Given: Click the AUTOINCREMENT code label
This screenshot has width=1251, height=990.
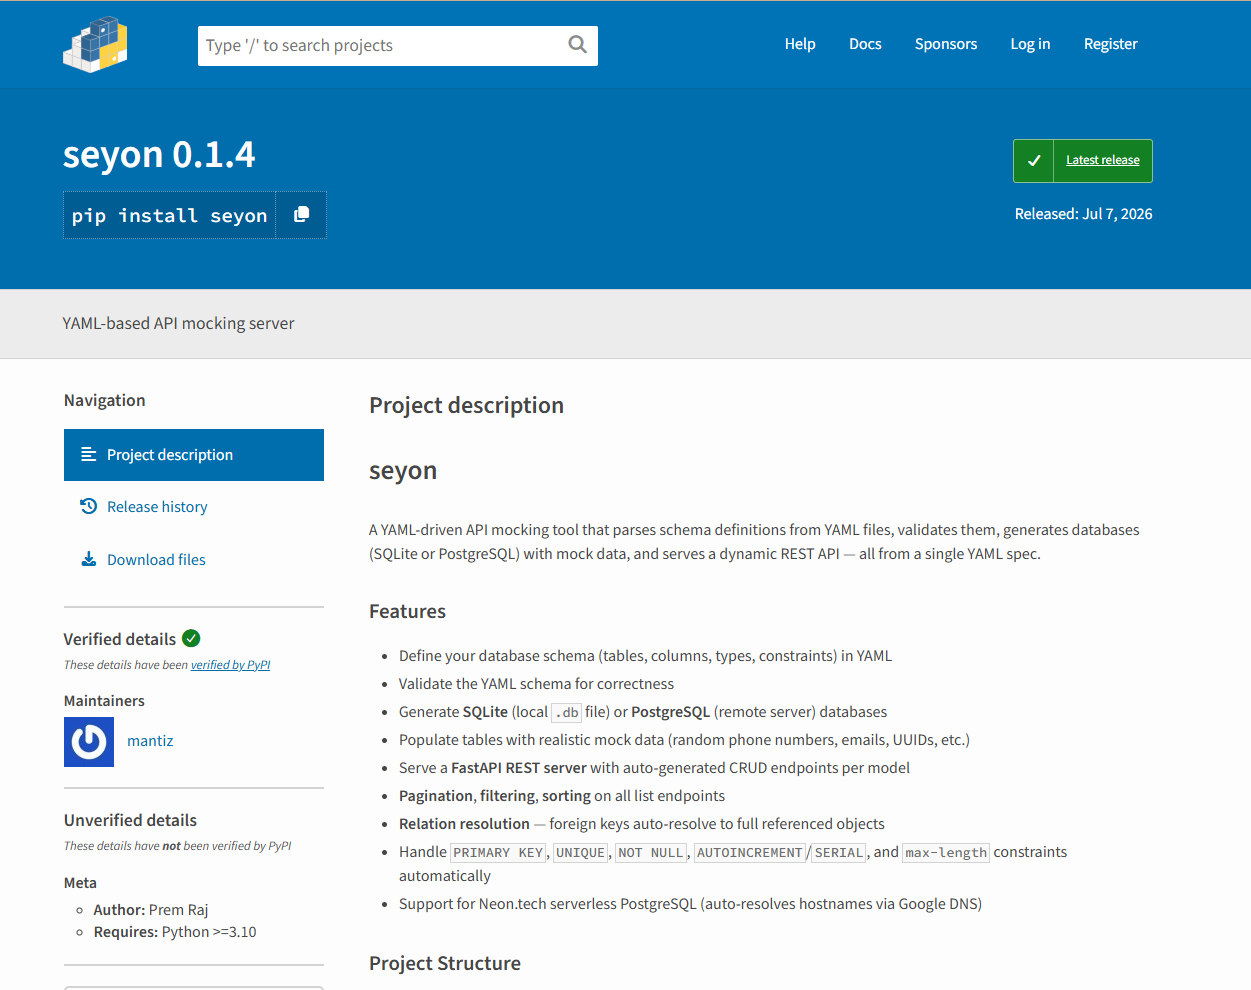Looking at the screenshot, I should (749, 853).
